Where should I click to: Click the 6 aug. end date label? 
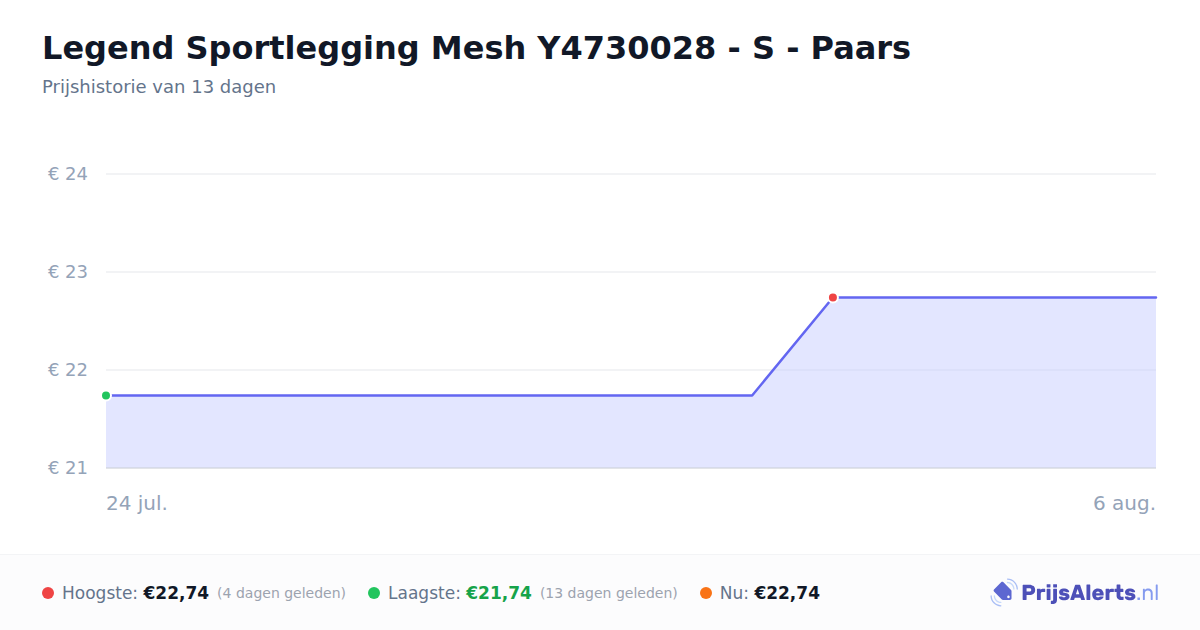click(1124, 503)
